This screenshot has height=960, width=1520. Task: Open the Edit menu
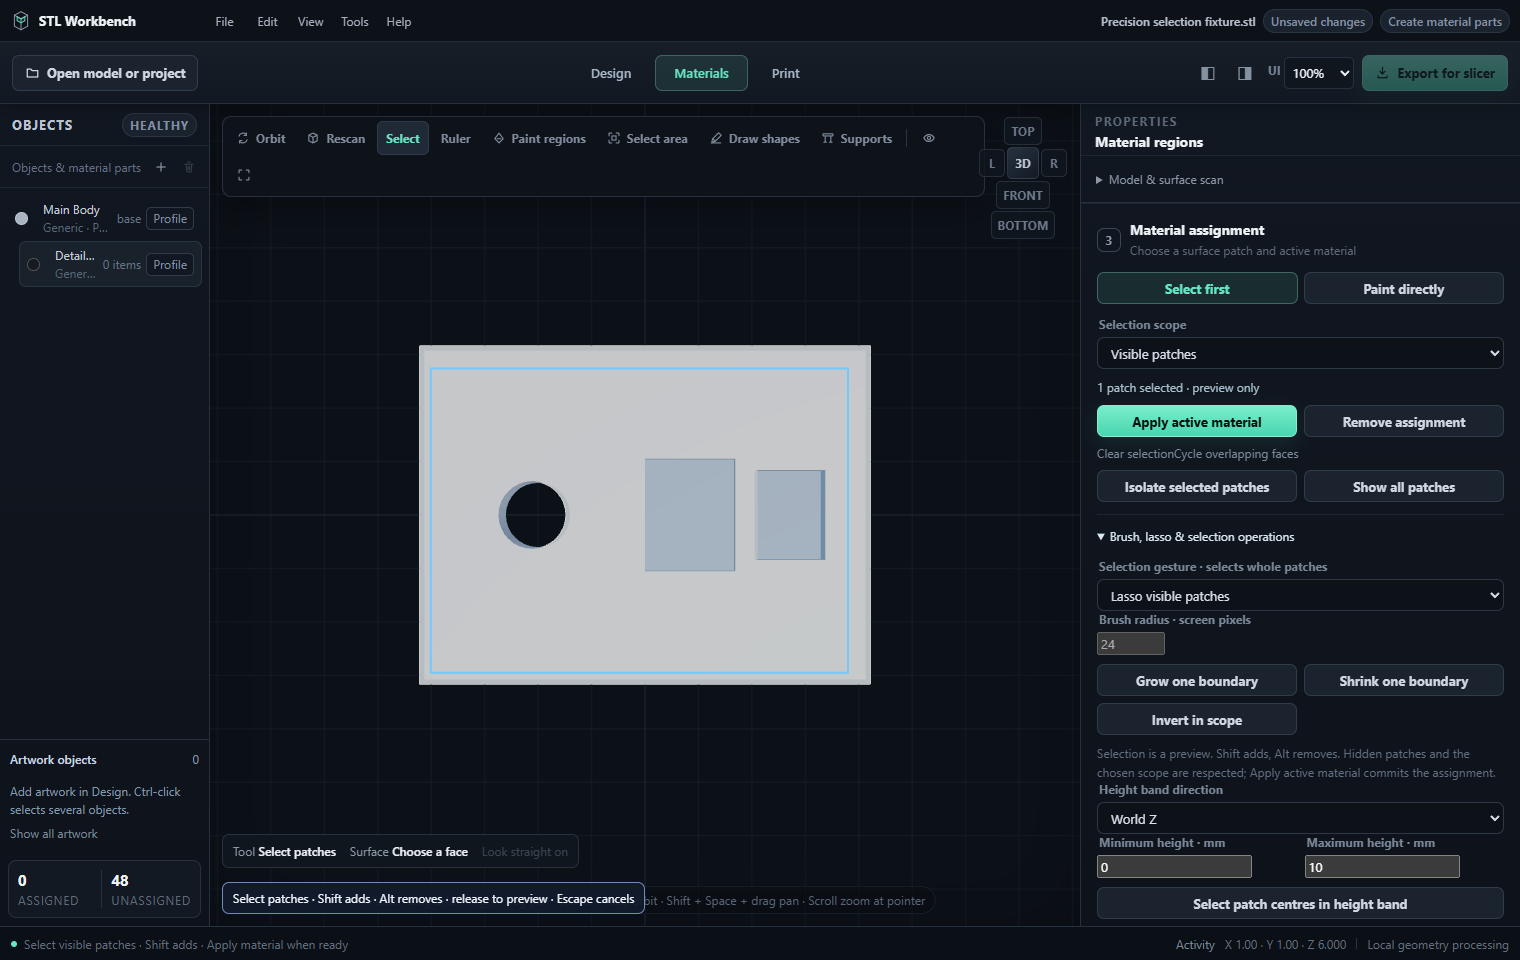tap(267, 21)
